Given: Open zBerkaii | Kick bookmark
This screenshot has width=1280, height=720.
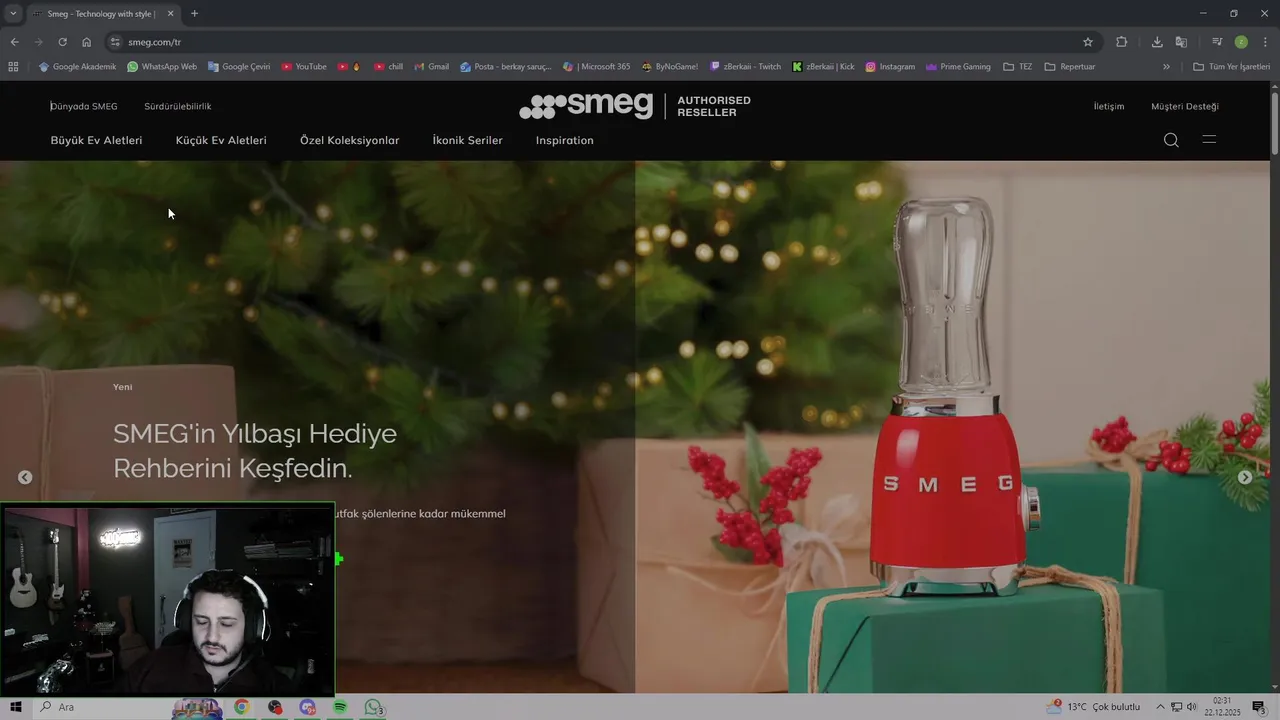Looking at the screenshot, I should [x=823, y=67].
